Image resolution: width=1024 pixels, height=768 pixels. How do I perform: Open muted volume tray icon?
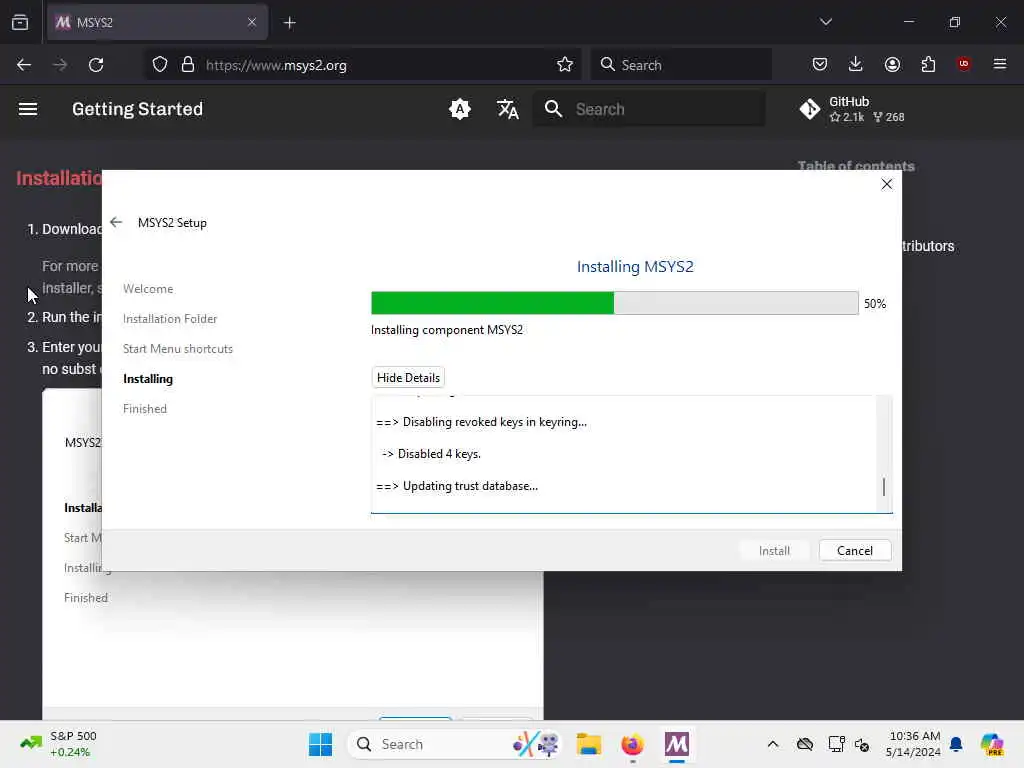coord(862,744)
